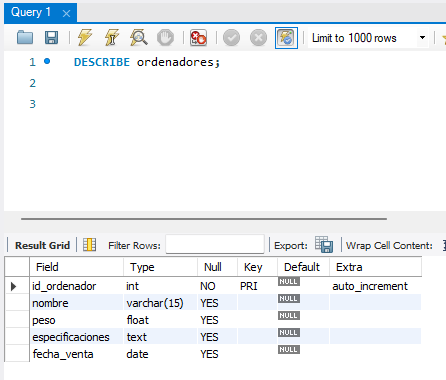Select the fecha_venta field cell

point(76,354)
